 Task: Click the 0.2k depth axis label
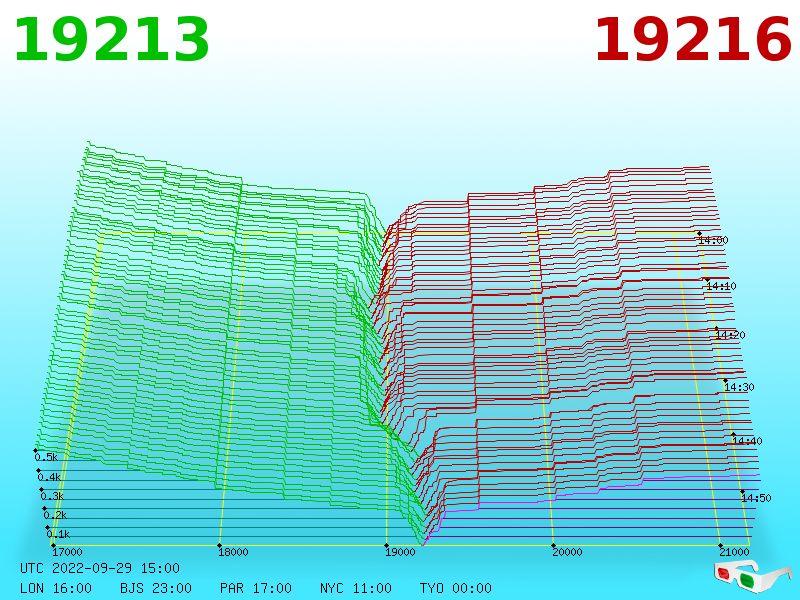tap(55, 515)
